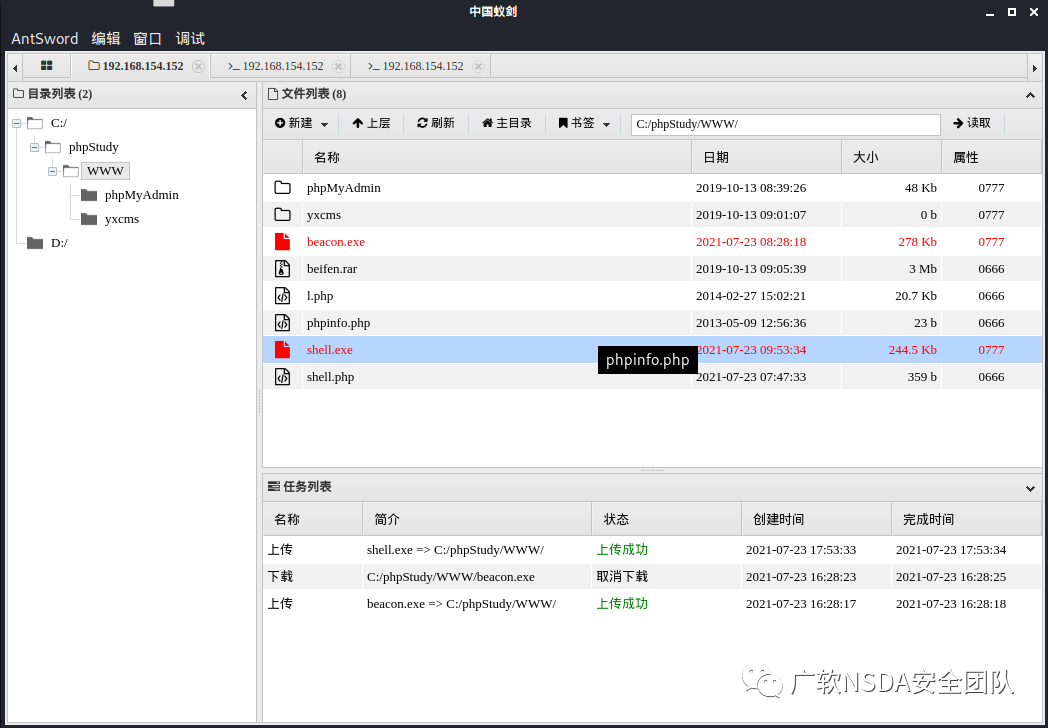Viewport: 1048px width, 728px height.
Task: Click the path input field
Action: click(x=785, y=124)
